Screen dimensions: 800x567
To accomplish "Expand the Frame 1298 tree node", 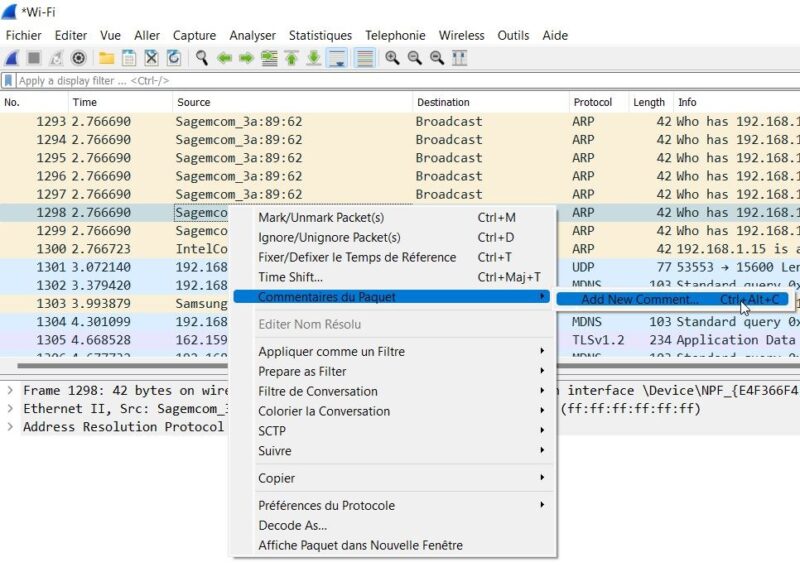I will 10,390.
